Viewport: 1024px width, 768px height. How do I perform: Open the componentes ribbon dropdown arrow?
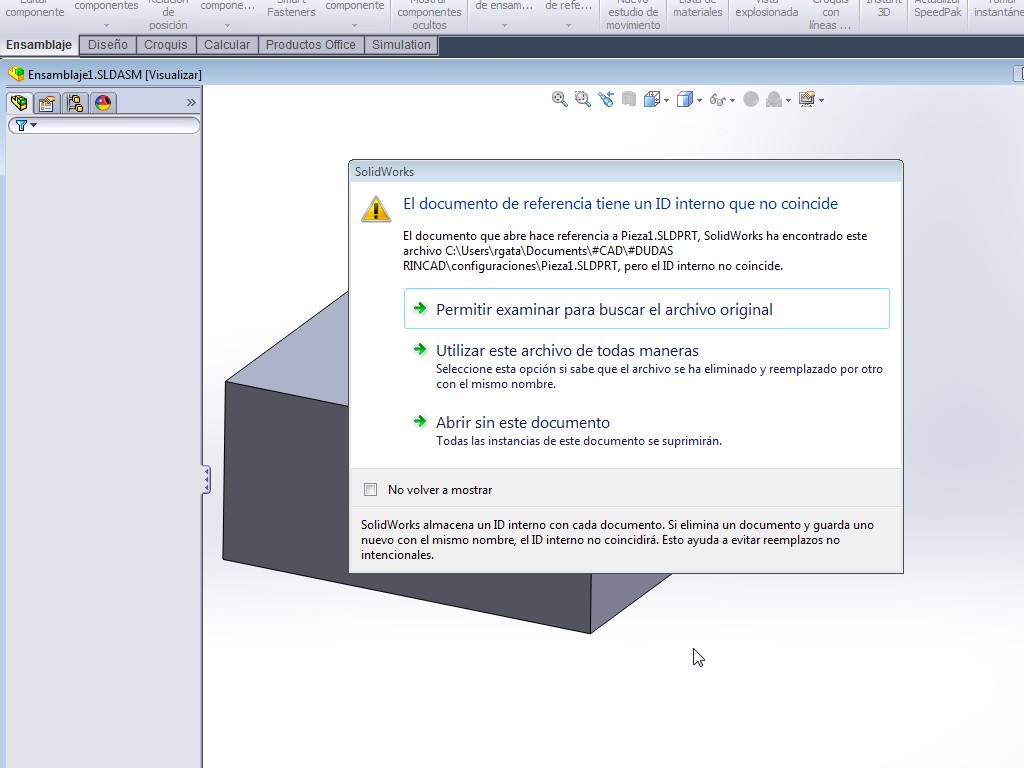[106, 26]
